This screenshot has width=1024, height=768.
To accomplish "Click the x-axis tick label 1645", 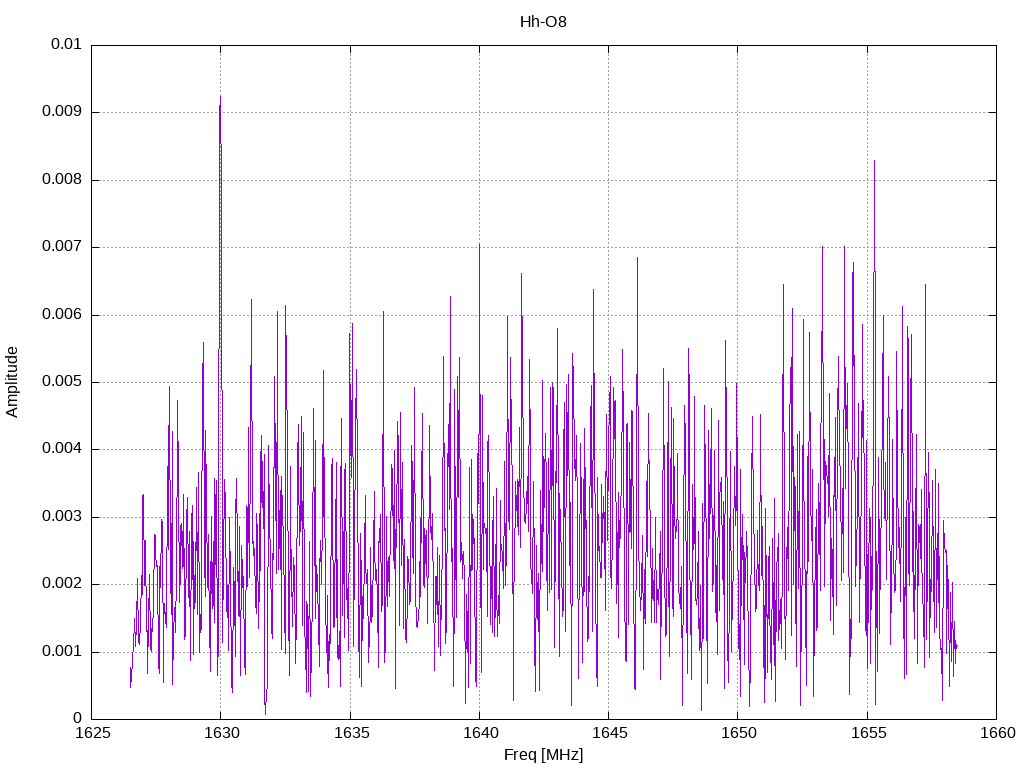I will (x=610, y=733).
